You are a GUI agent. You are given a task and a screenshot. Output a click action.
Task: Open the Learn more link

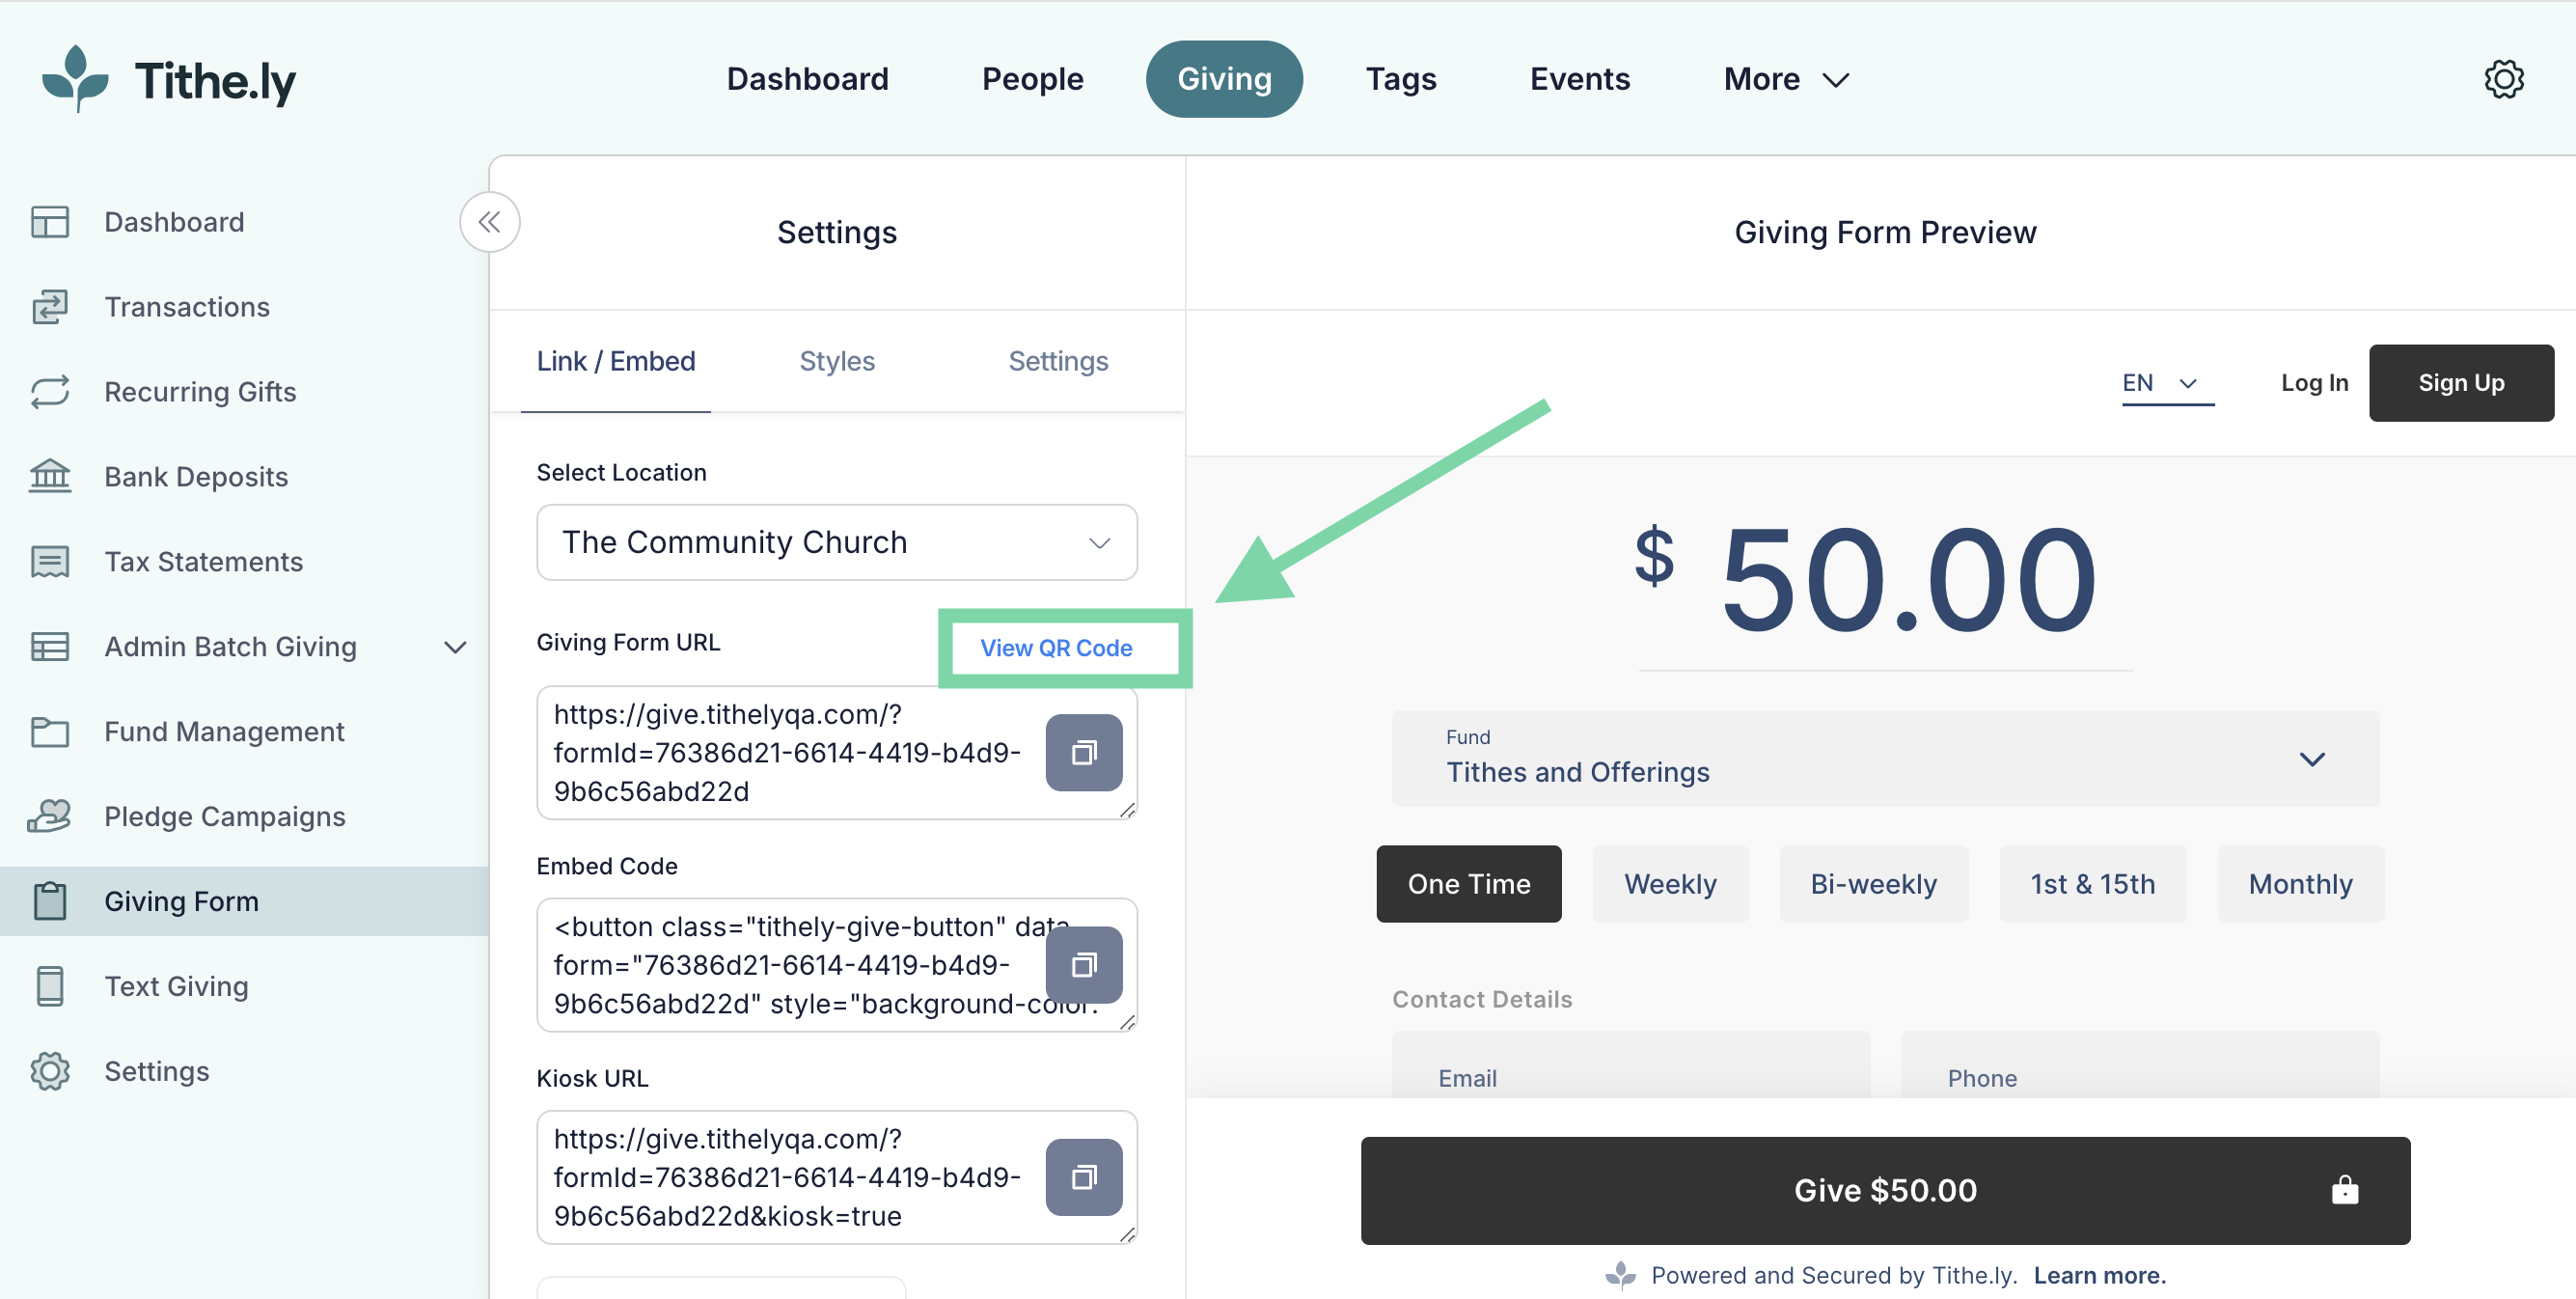click(x=2100, y=1275)
